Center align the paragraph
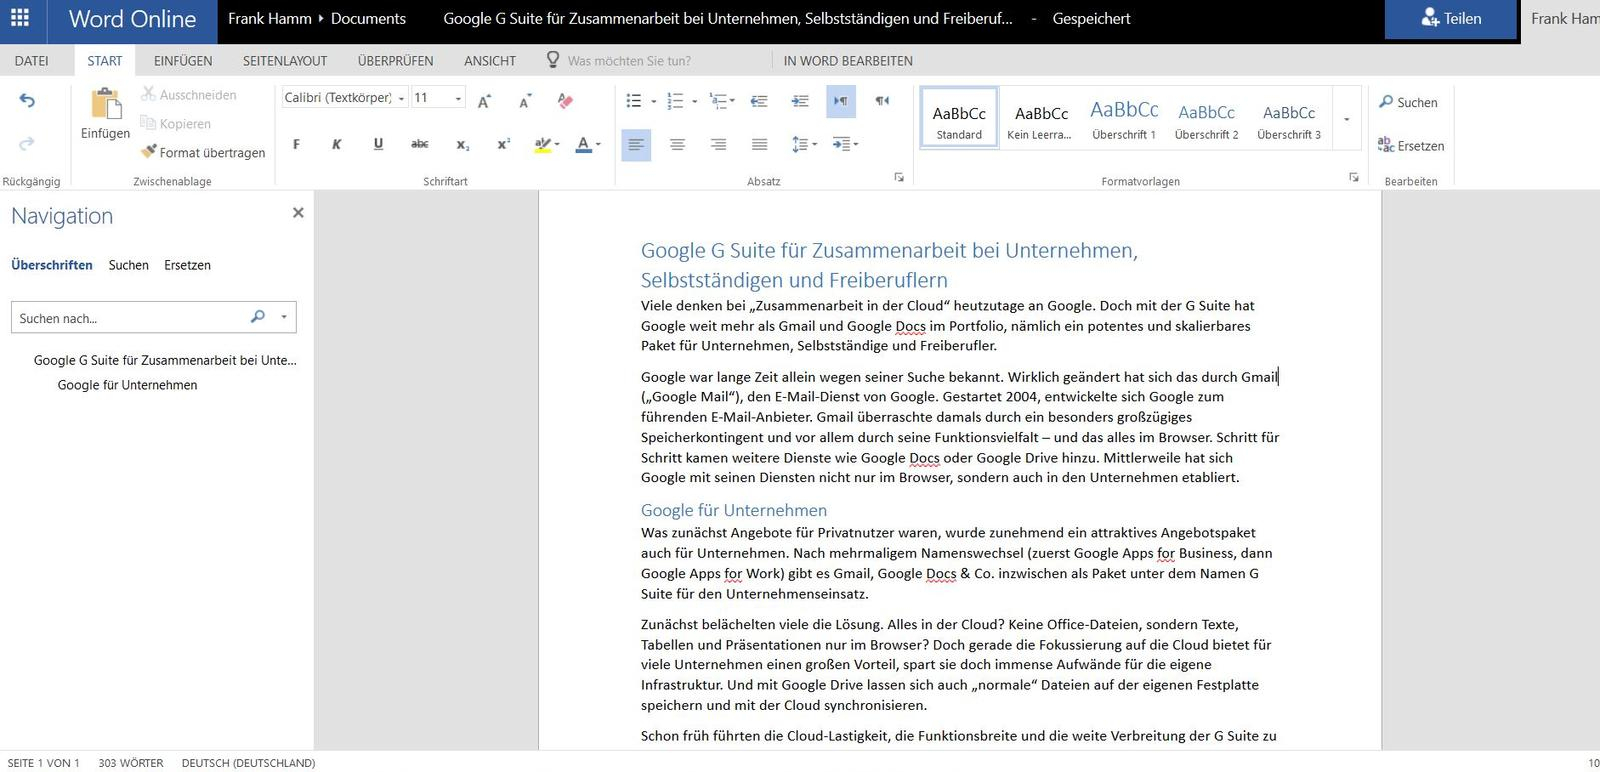1600x772 pixels. (x=677, y=145)
